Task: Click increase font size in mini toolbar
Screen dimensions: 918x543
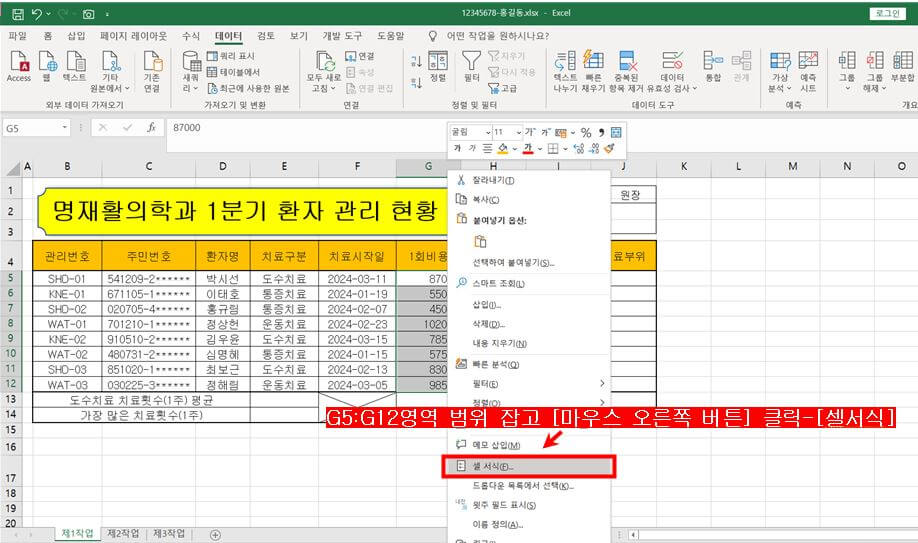Action: point(530,132)
